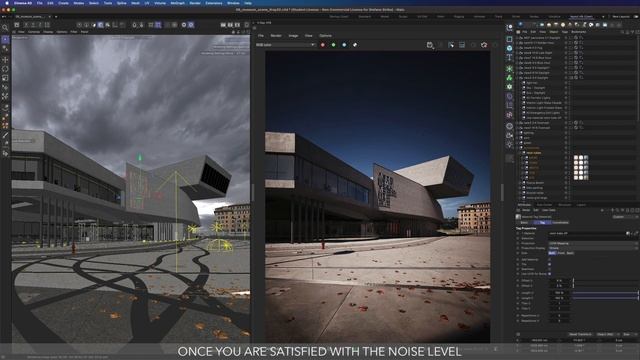Open the RGB channel dropdown in Picture Viewer
The image size is (640, 360).
pos(285,45)
